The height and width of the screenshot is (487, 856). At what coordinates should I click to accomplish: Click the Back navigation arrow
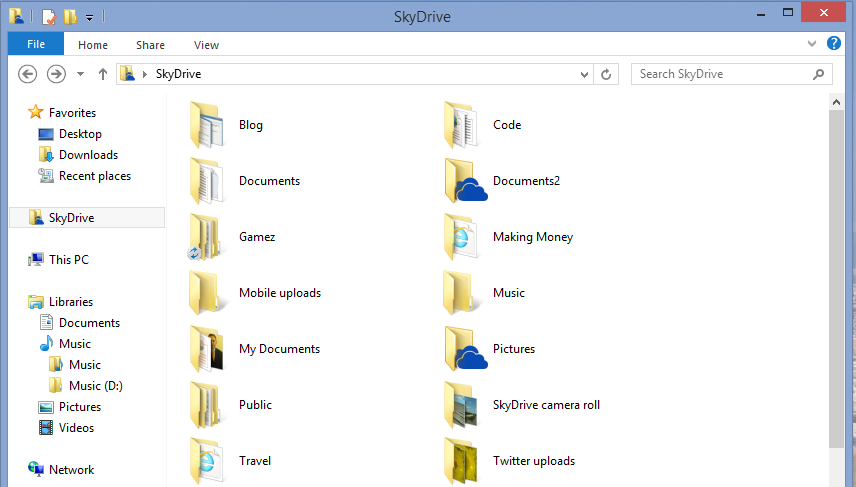pos(28,74)
